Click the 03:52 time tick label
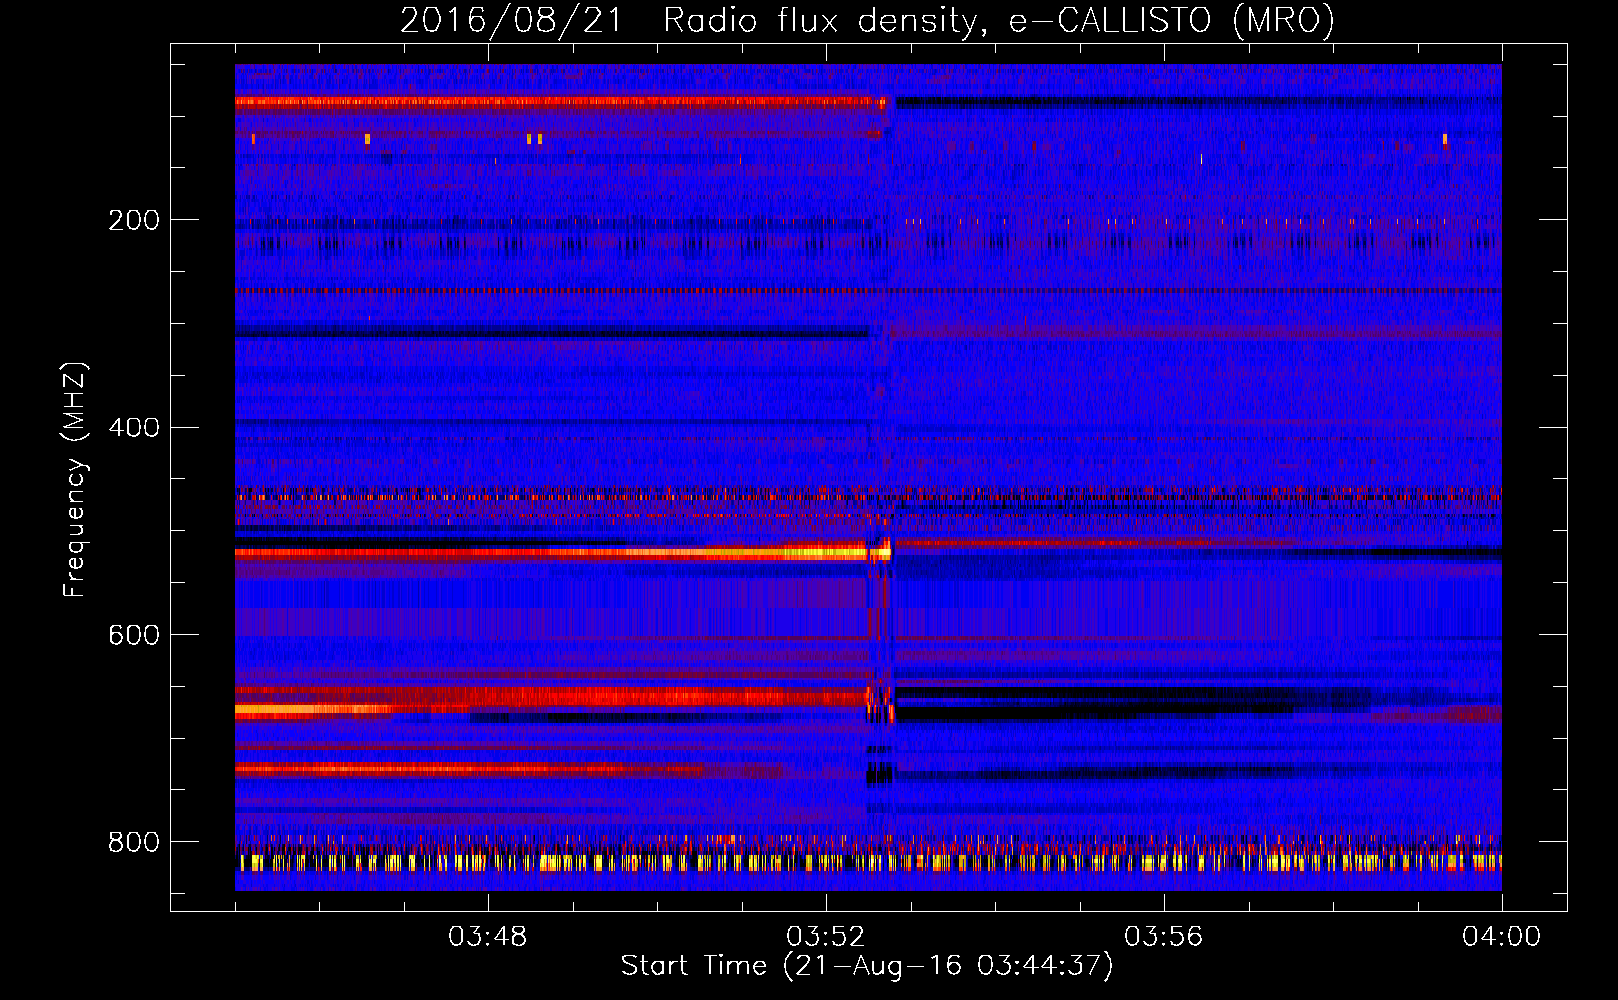This screenshot has width=1618, height=1000. coord(826,937)
